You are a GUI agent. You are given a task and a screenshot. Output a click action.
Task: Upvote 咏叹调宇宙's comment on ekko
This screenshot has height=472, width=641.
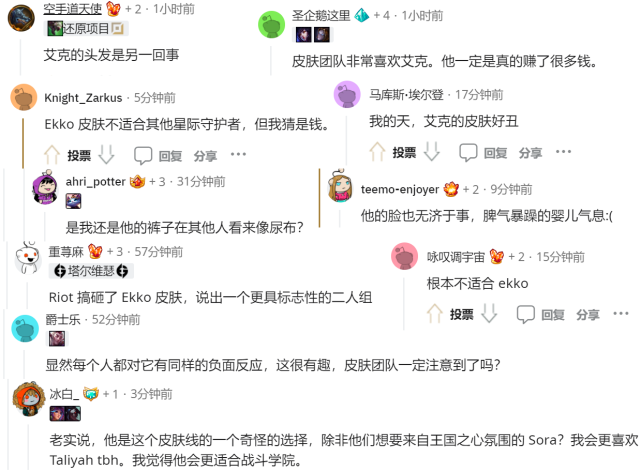[x=435, y=314]
